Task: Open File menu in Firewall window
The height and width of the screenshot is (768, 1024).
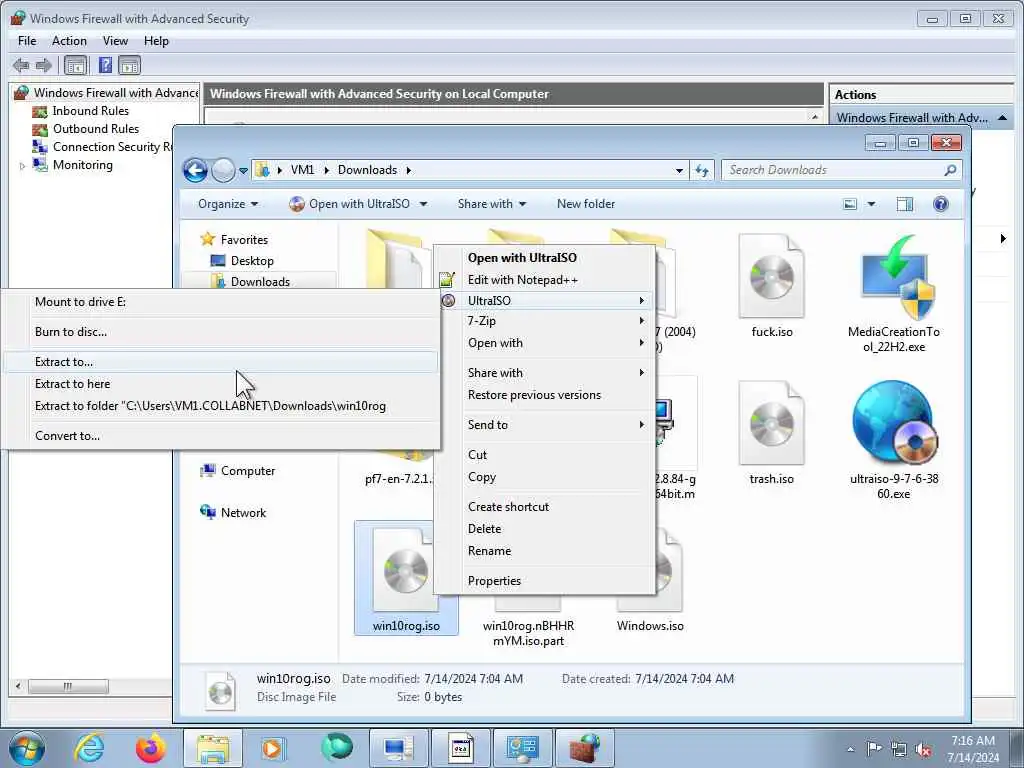Action: point(27,40)
